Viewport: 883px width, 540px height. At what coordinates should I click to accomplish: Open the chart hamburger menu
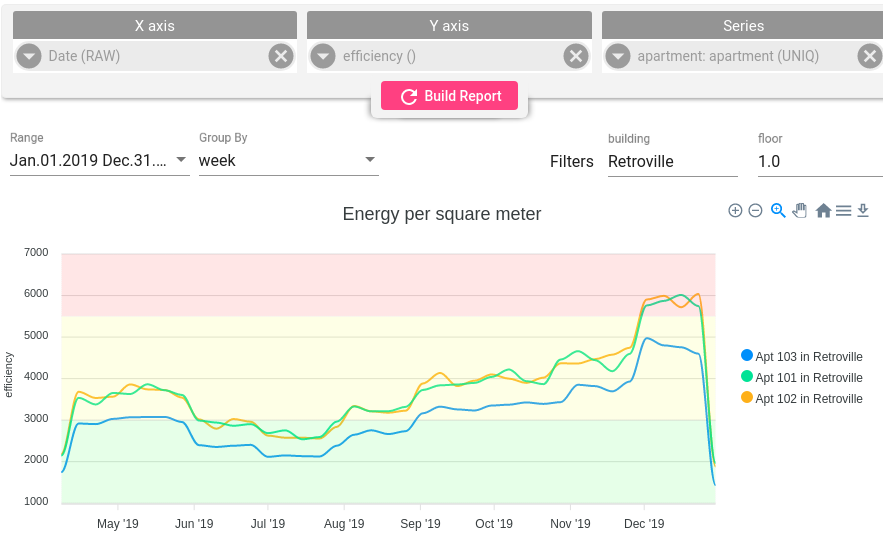844,211
